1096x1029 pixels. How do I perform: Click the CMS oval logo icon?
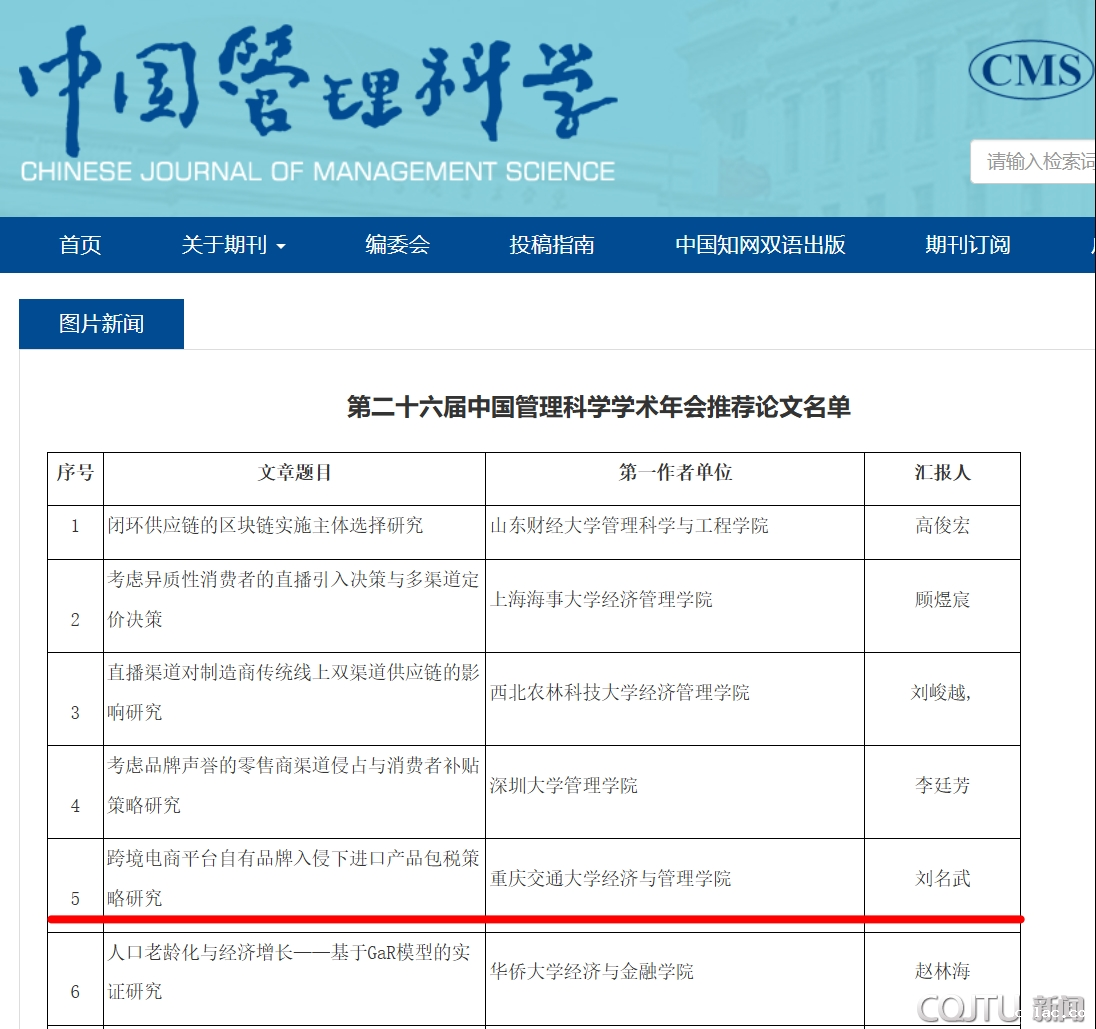[1032, 69]
